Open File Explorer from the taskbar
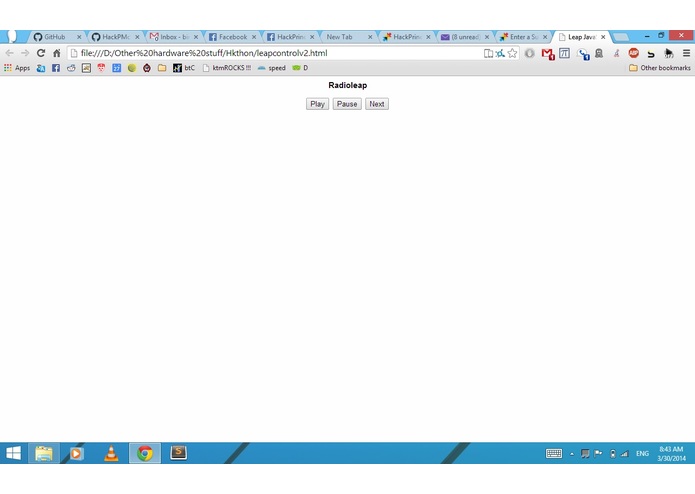 click(x=44, y=453)
